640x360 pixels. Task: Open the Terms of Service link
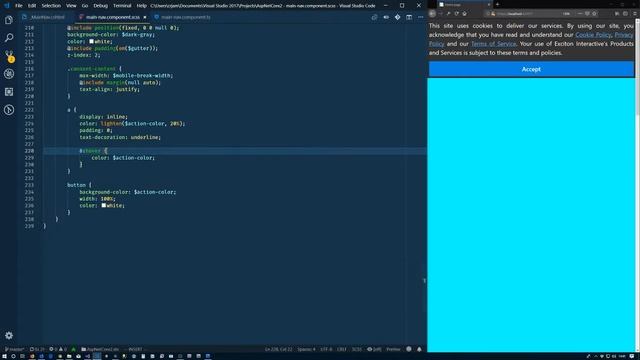pos(493,44)
